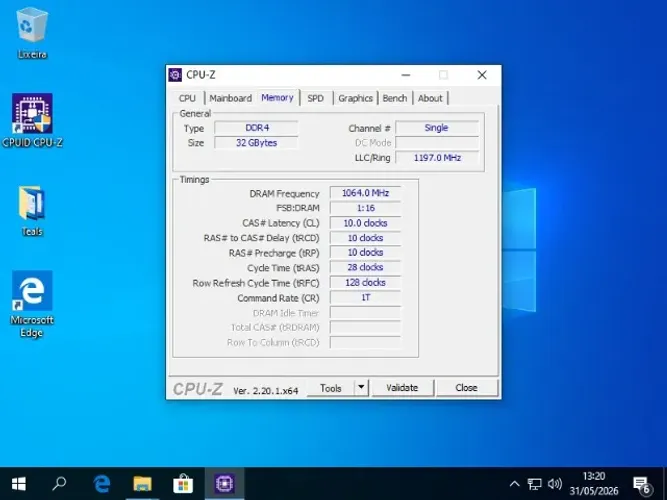The image size is (667, 500).
Task: Switch to the Mainboard tab
Action: coord(231,98)
